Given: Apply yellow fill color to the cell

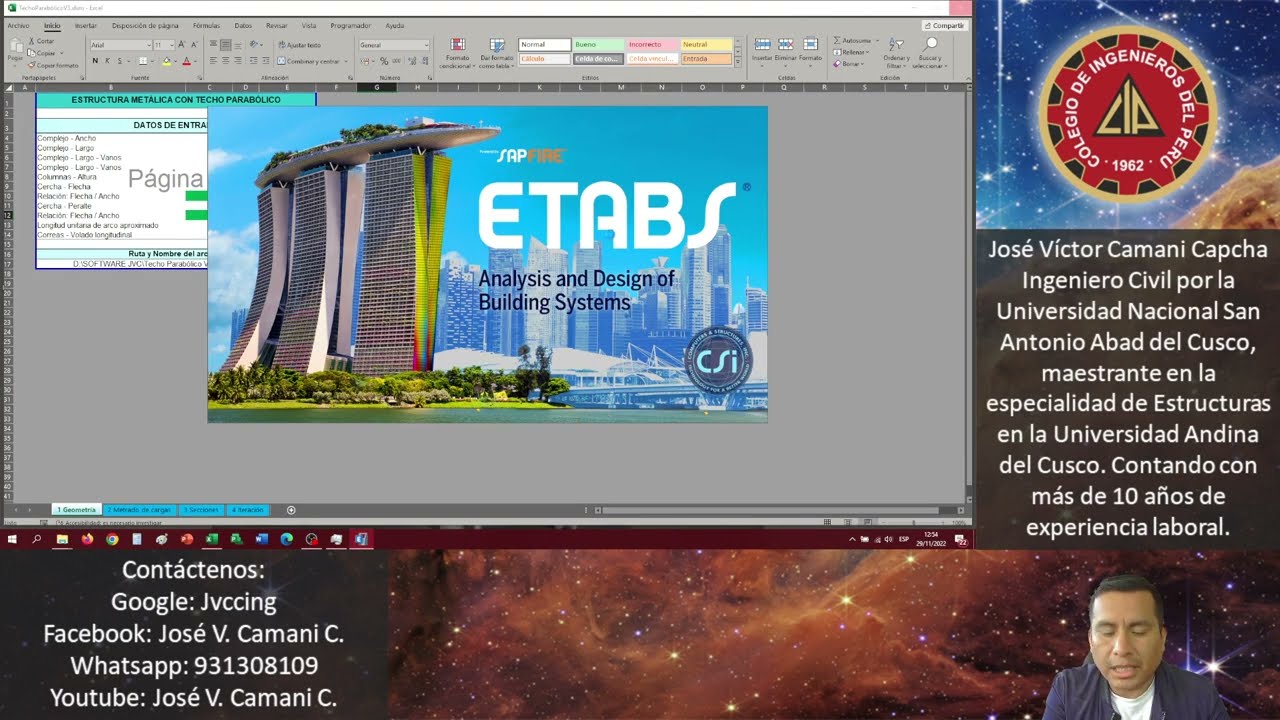Looking at the screenshot, I should (x=166, y=61).
